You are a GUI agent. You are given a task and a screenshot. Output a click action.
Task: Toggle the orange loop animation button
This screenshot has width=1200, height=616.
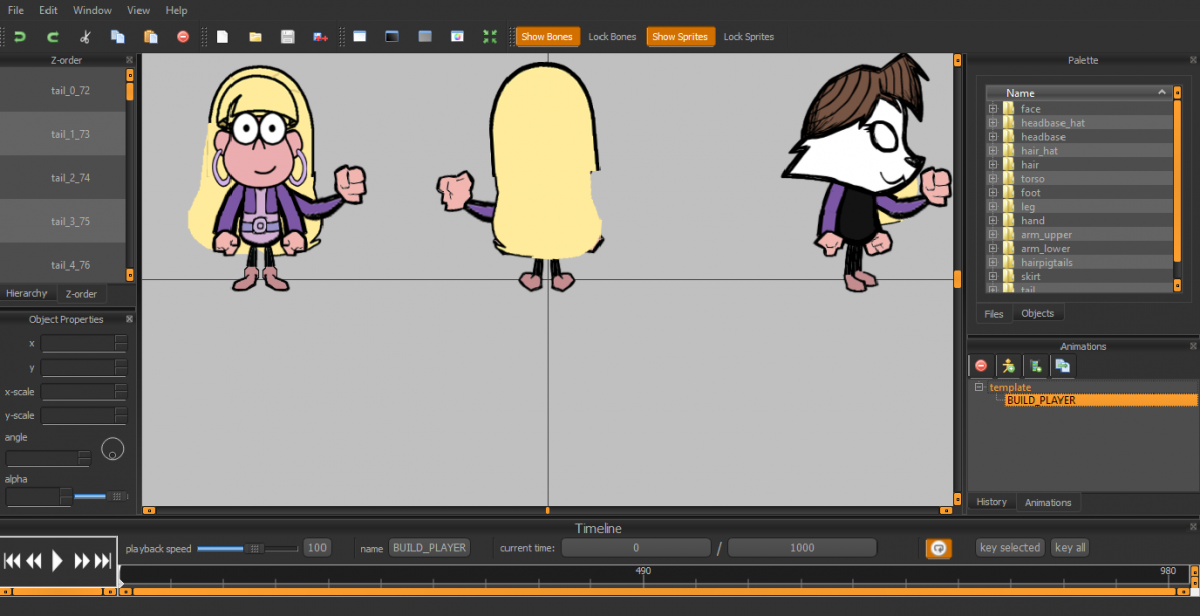(x=938, y=548)
